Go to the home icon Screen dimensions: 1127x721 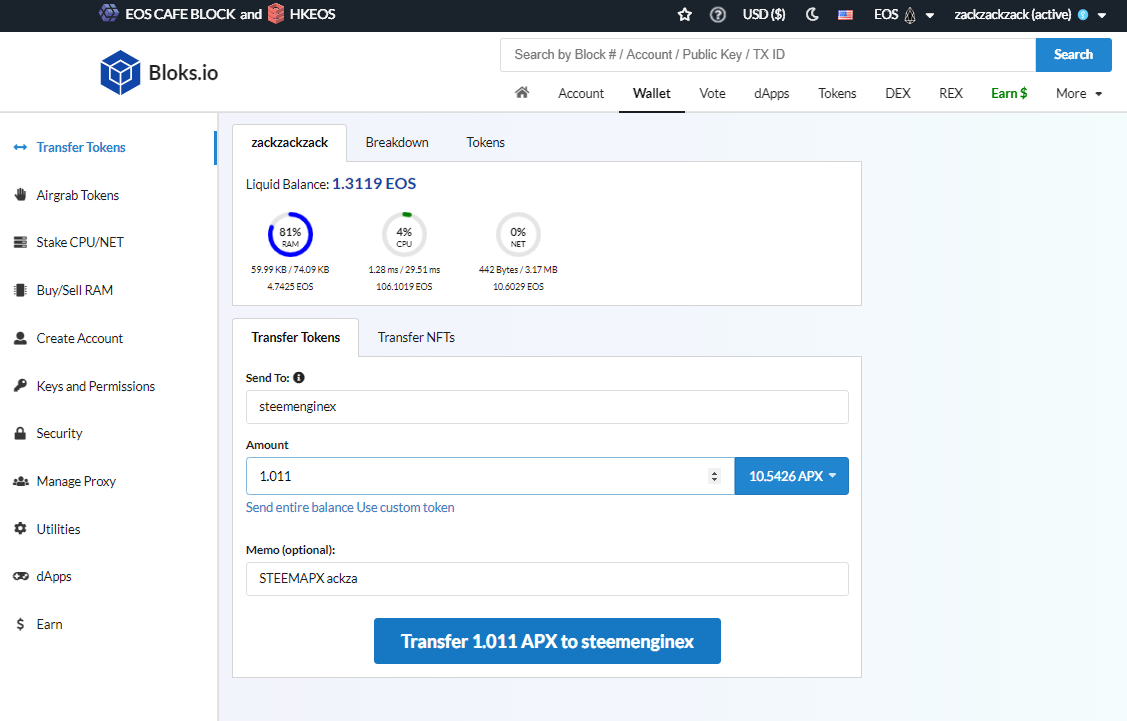tap(523, 93)
